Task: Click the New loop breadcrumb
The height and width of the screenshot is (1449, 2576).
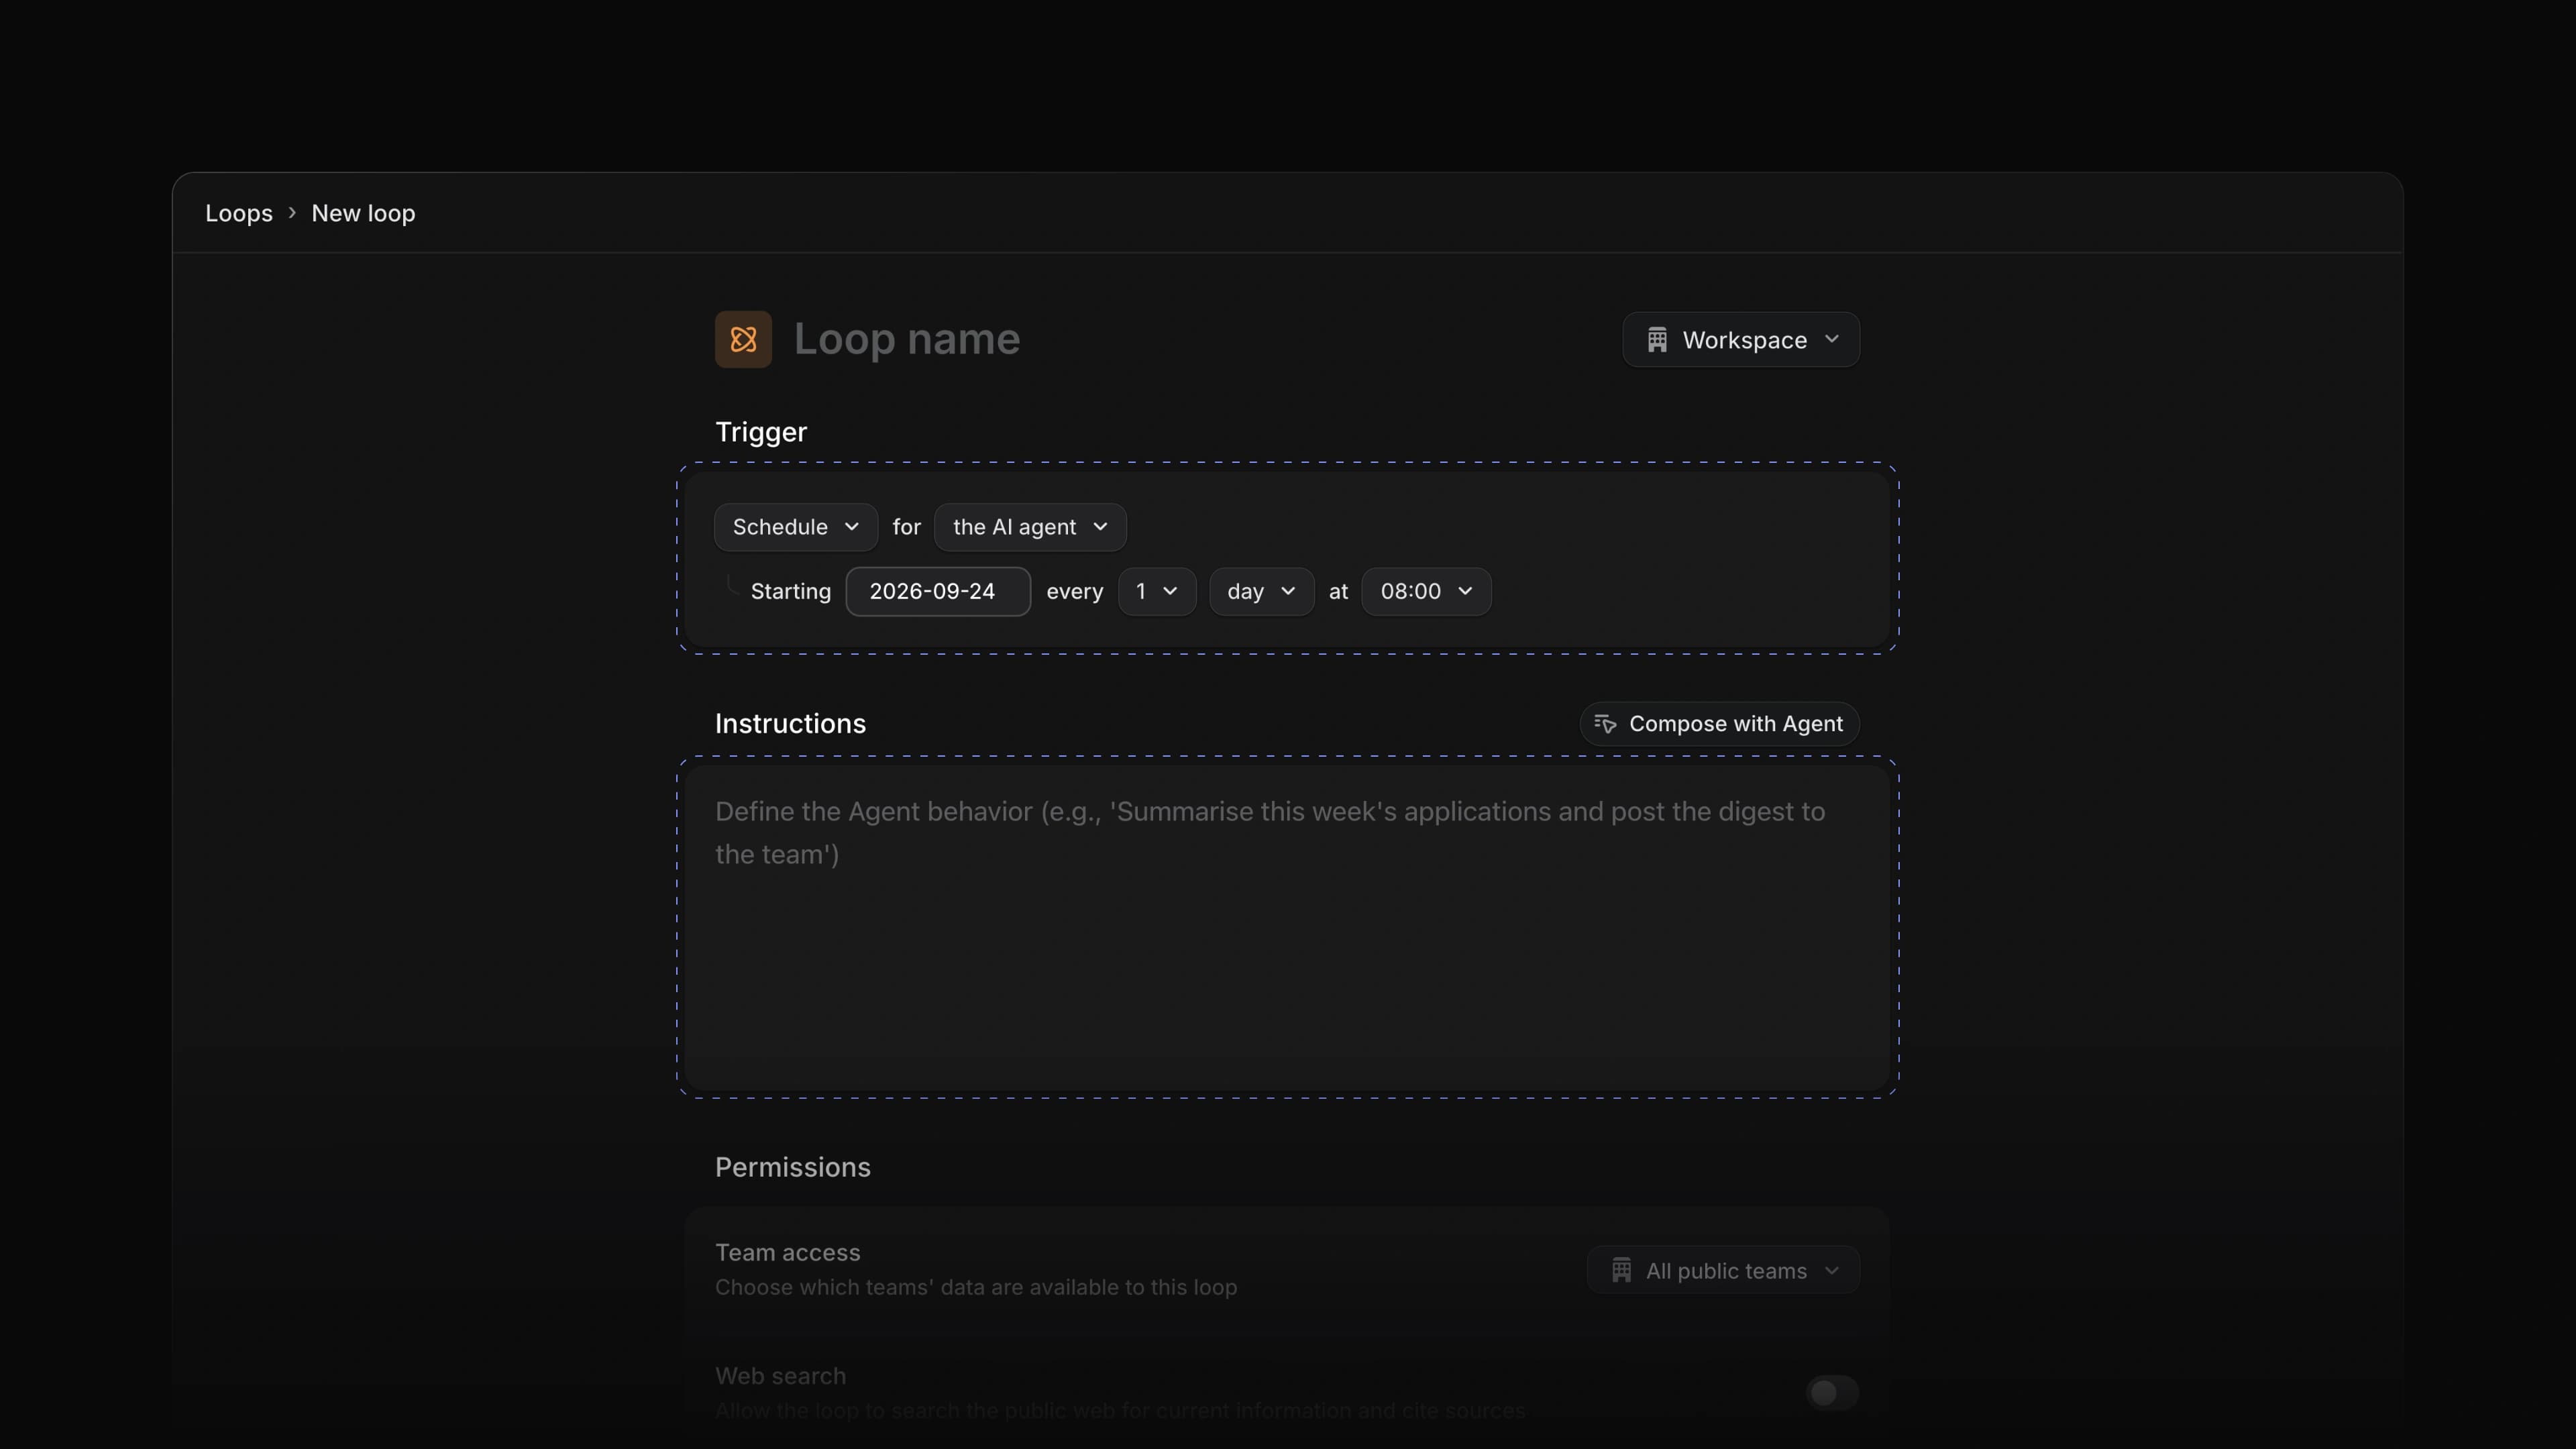Action: 363,213
